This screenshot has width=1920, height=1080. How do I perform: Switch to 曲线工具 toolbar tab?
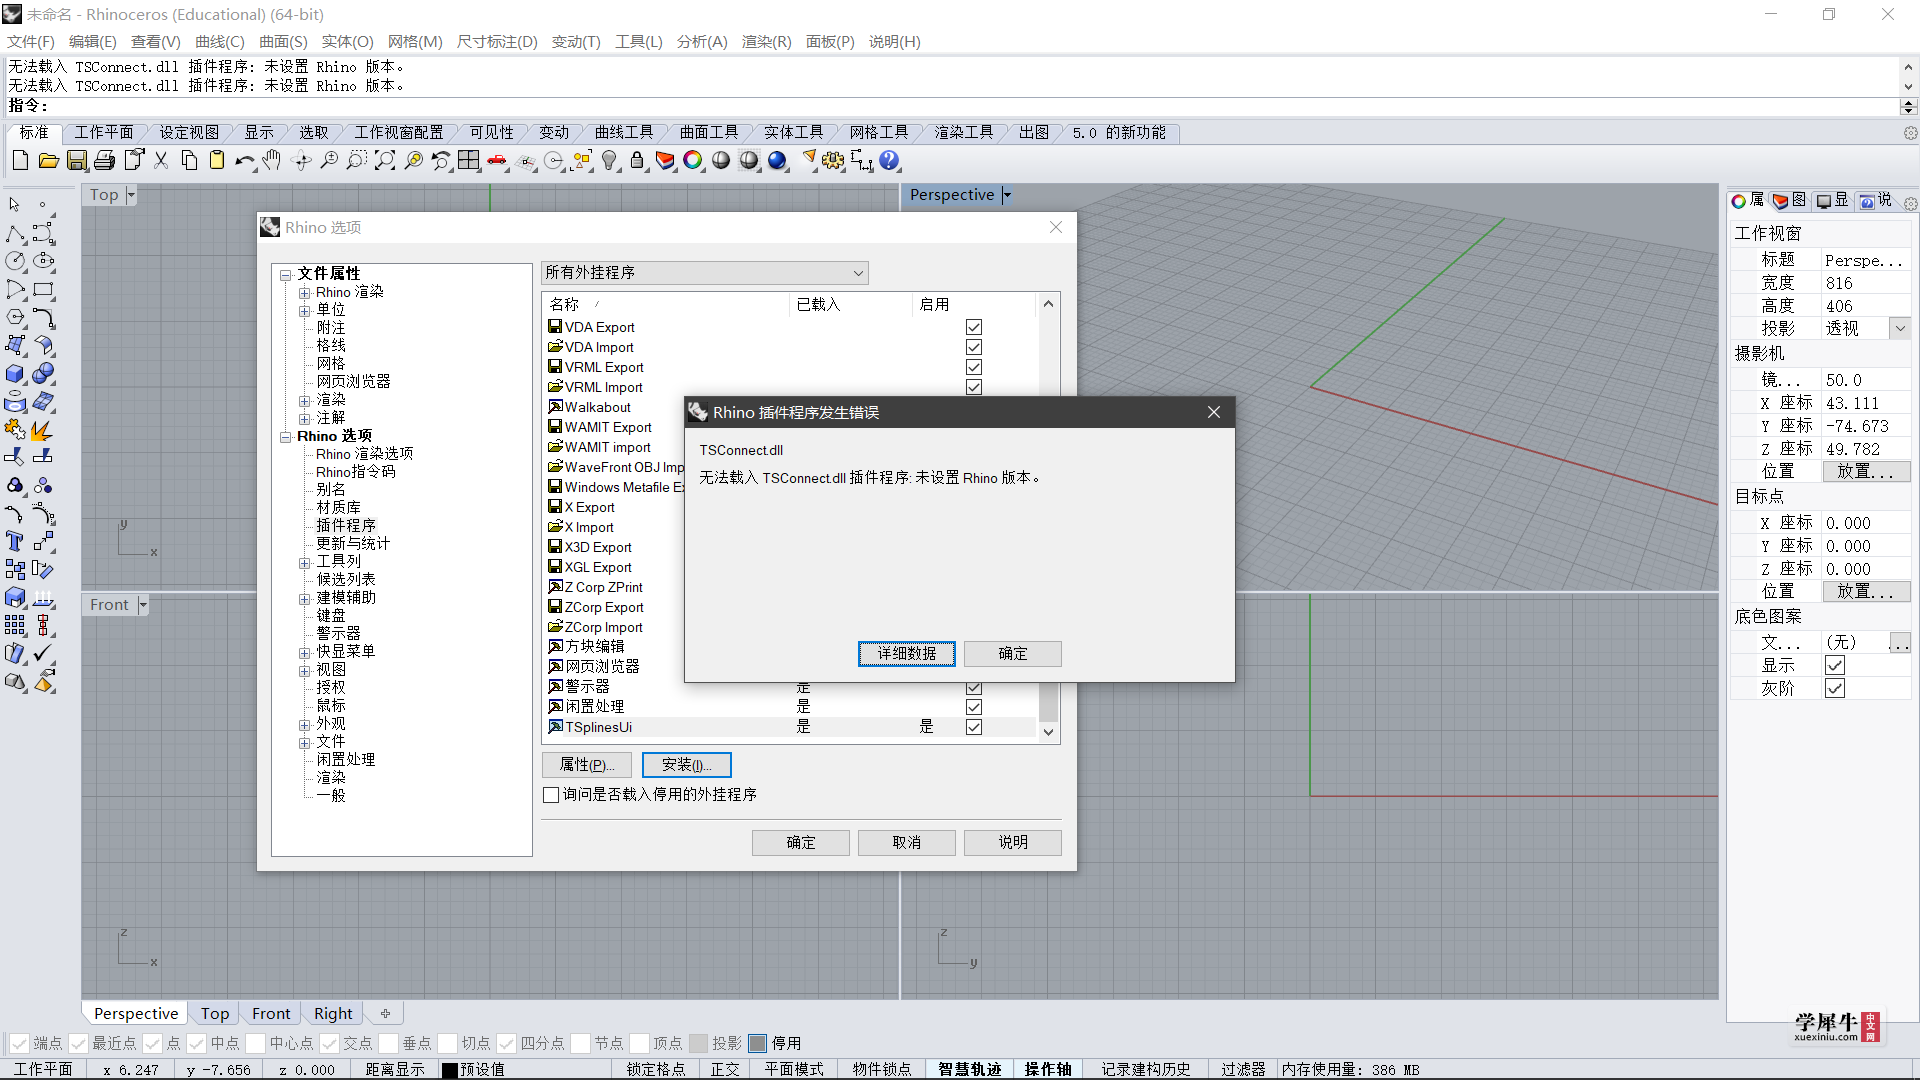pyautogui.click(x=624, y=132)
